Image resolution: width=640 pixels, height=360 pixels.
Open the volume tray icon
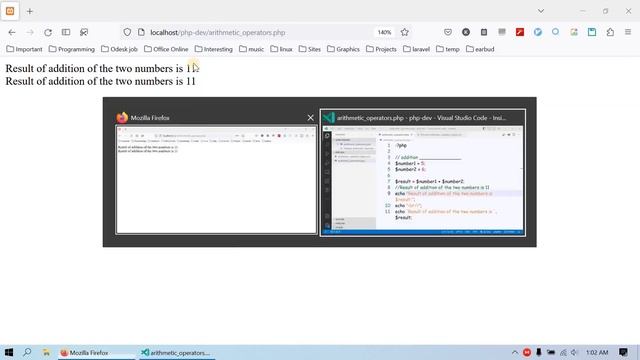click(x=574, y=352)
